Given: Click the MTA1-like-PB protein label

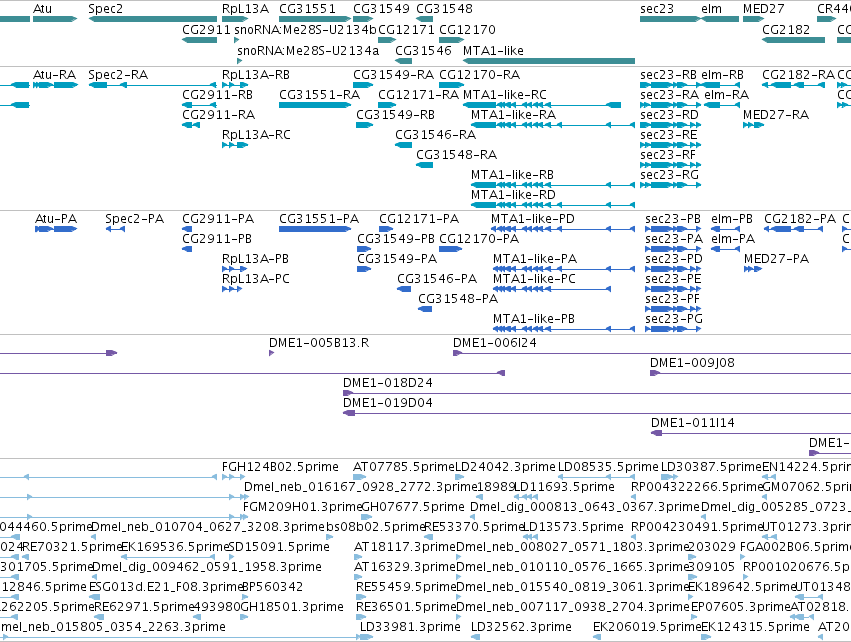Looking at the screenshot, I should (x=534, y=319).
